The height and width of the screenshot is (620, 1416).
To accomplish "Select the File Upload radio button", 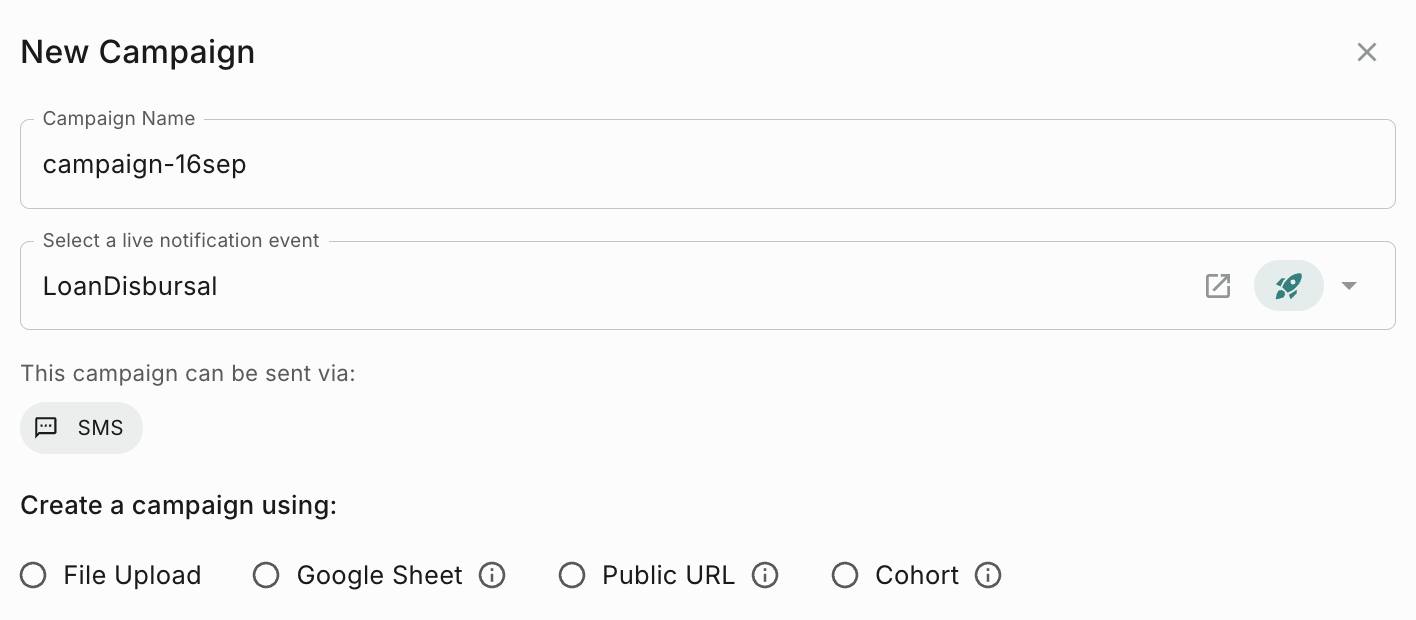I will click(34, 576).
